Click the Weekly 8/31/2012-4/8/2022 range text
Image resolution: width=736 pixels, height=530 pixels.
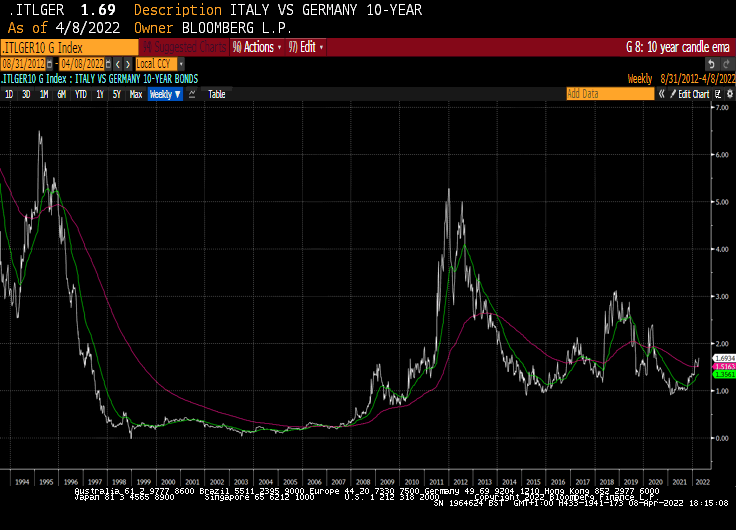pos(682,79)
